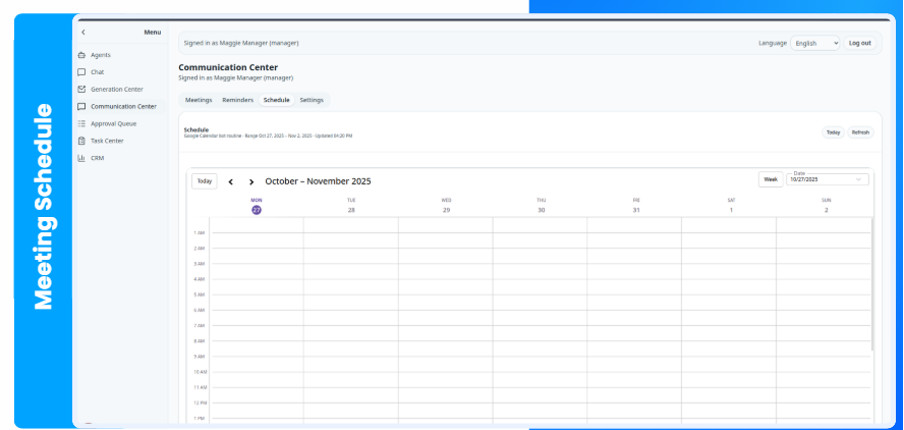Select the Communication Center sidebar icon
904x430 pixels.
pos(81,106)
